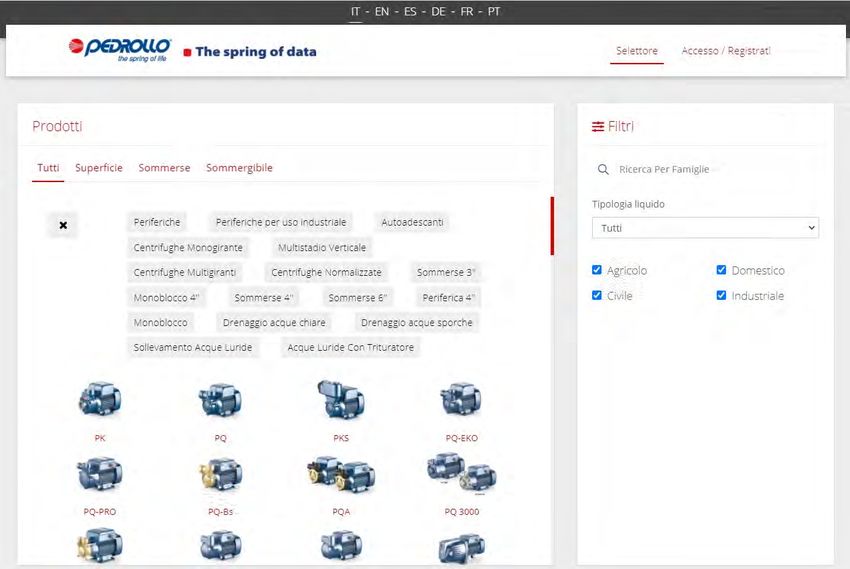Switch to the Superficie tab

click(x=99, y=168)
